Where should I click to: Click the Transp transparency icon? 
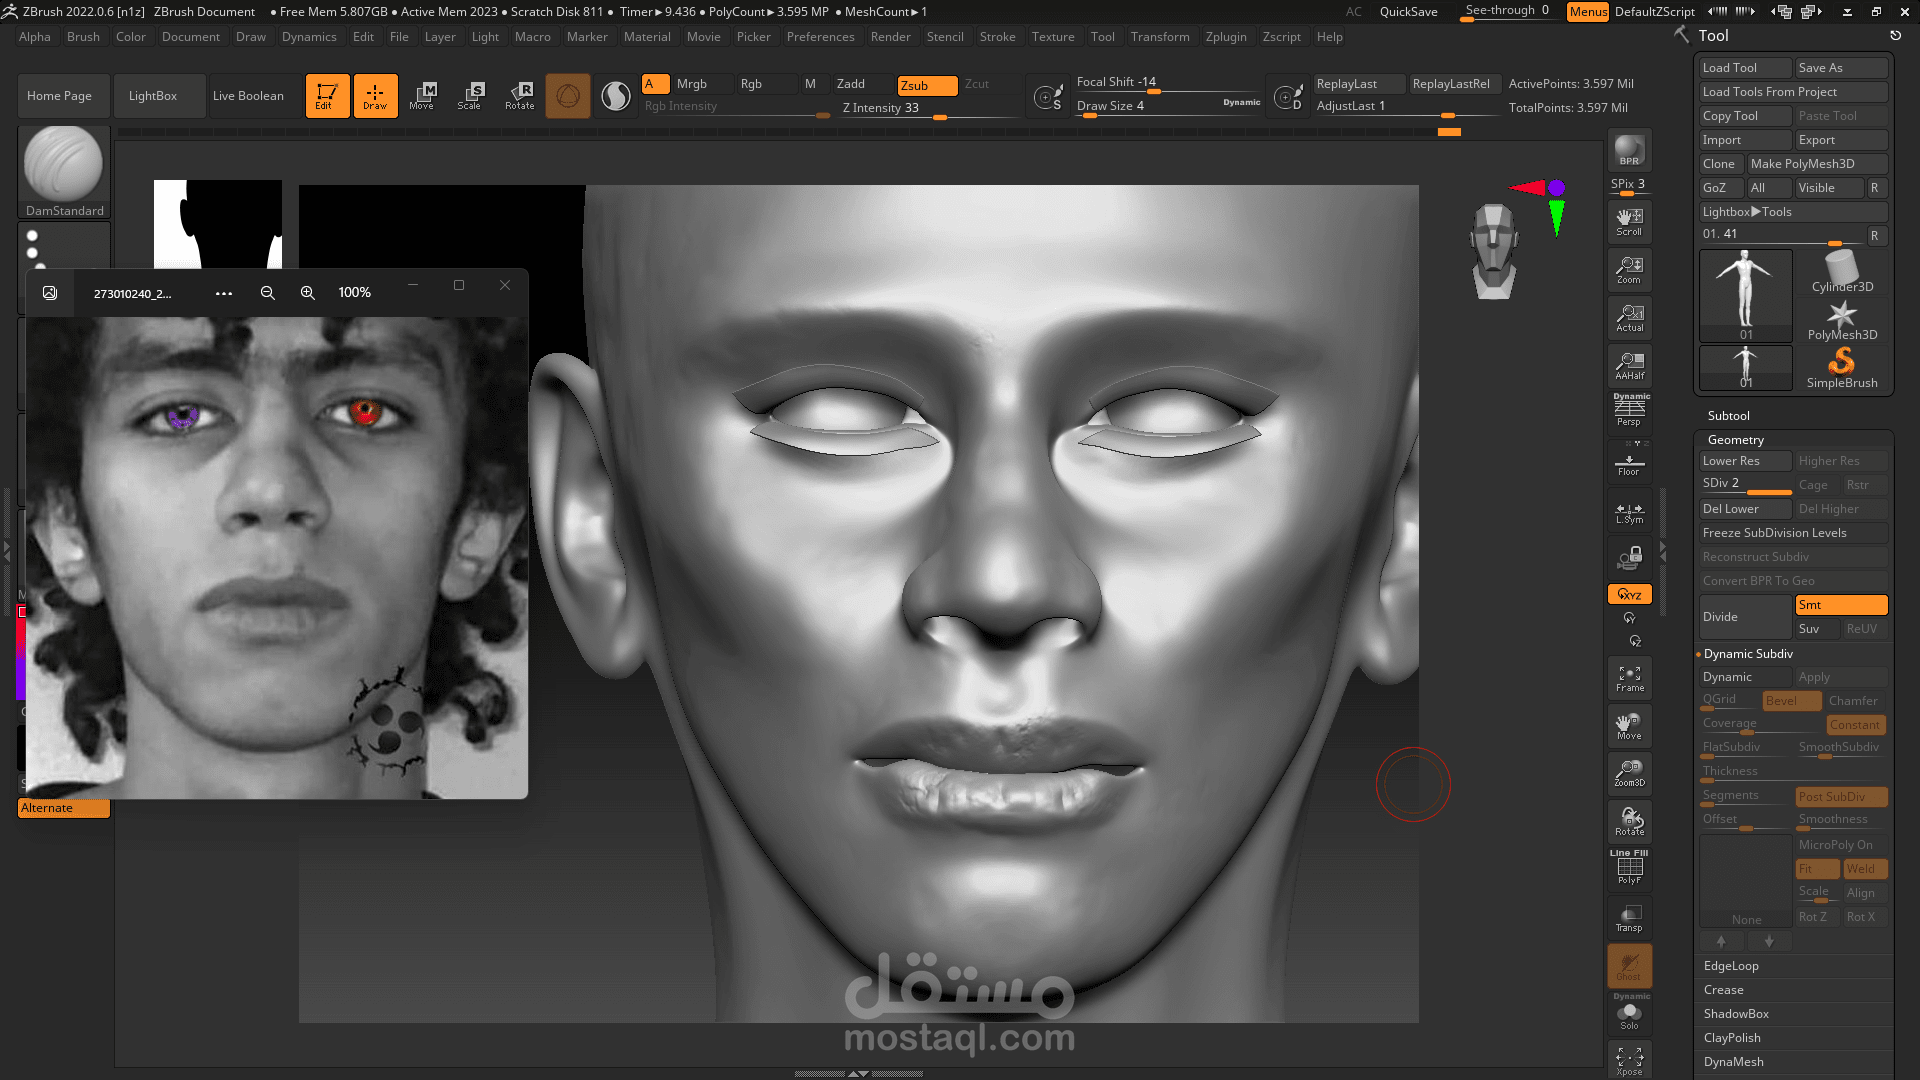(1629, 918)
